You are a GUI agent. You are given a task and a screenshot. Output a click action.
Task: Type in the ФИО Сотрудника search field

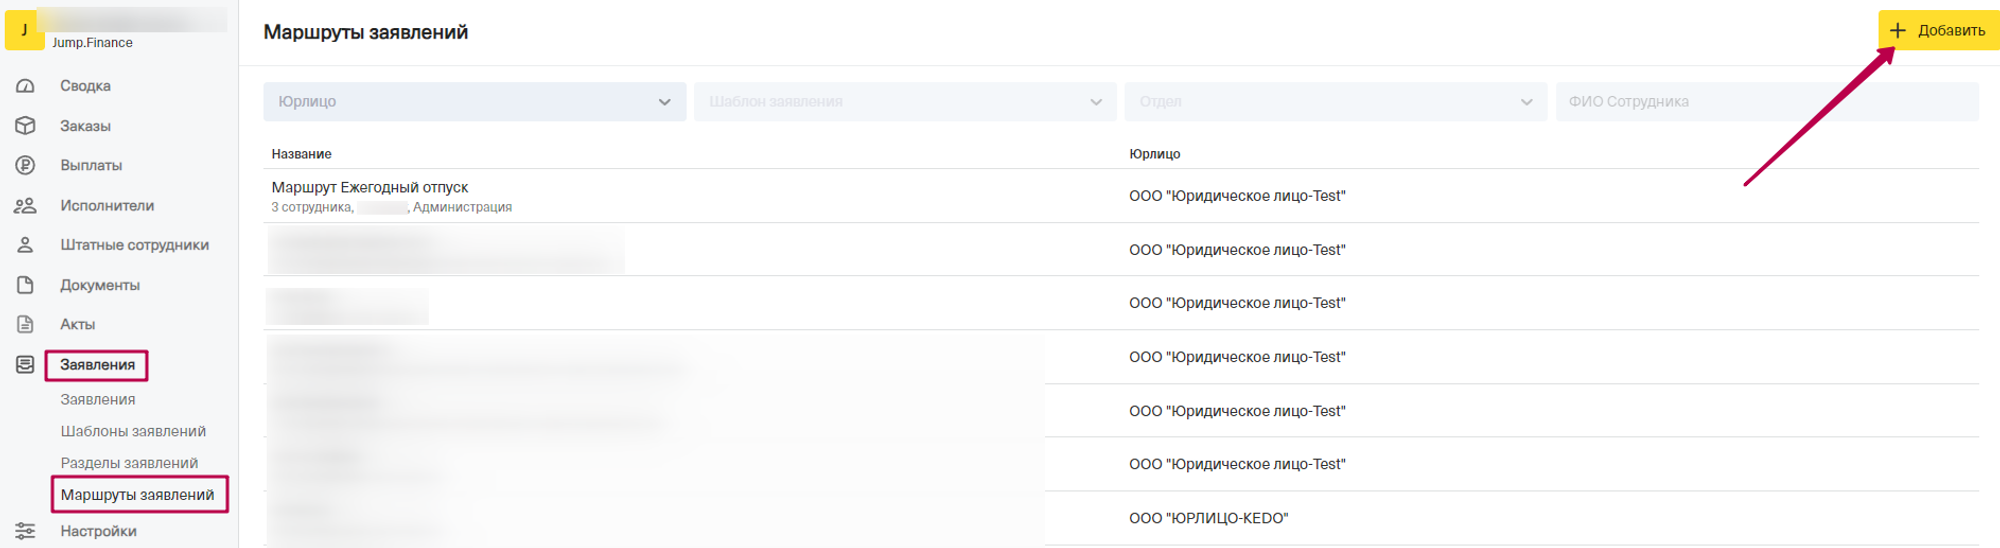click(x=1766, y=102)
